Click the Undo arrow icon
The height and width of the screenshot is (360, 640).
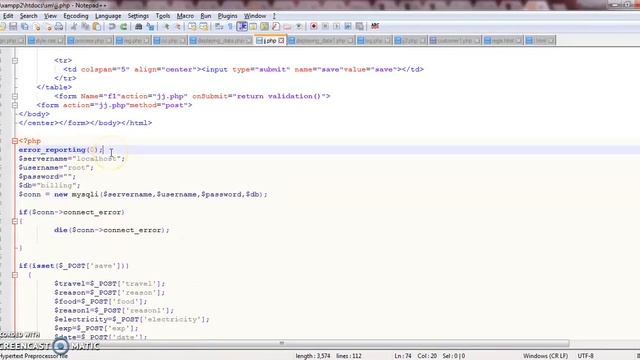click(x=112, y=27)
